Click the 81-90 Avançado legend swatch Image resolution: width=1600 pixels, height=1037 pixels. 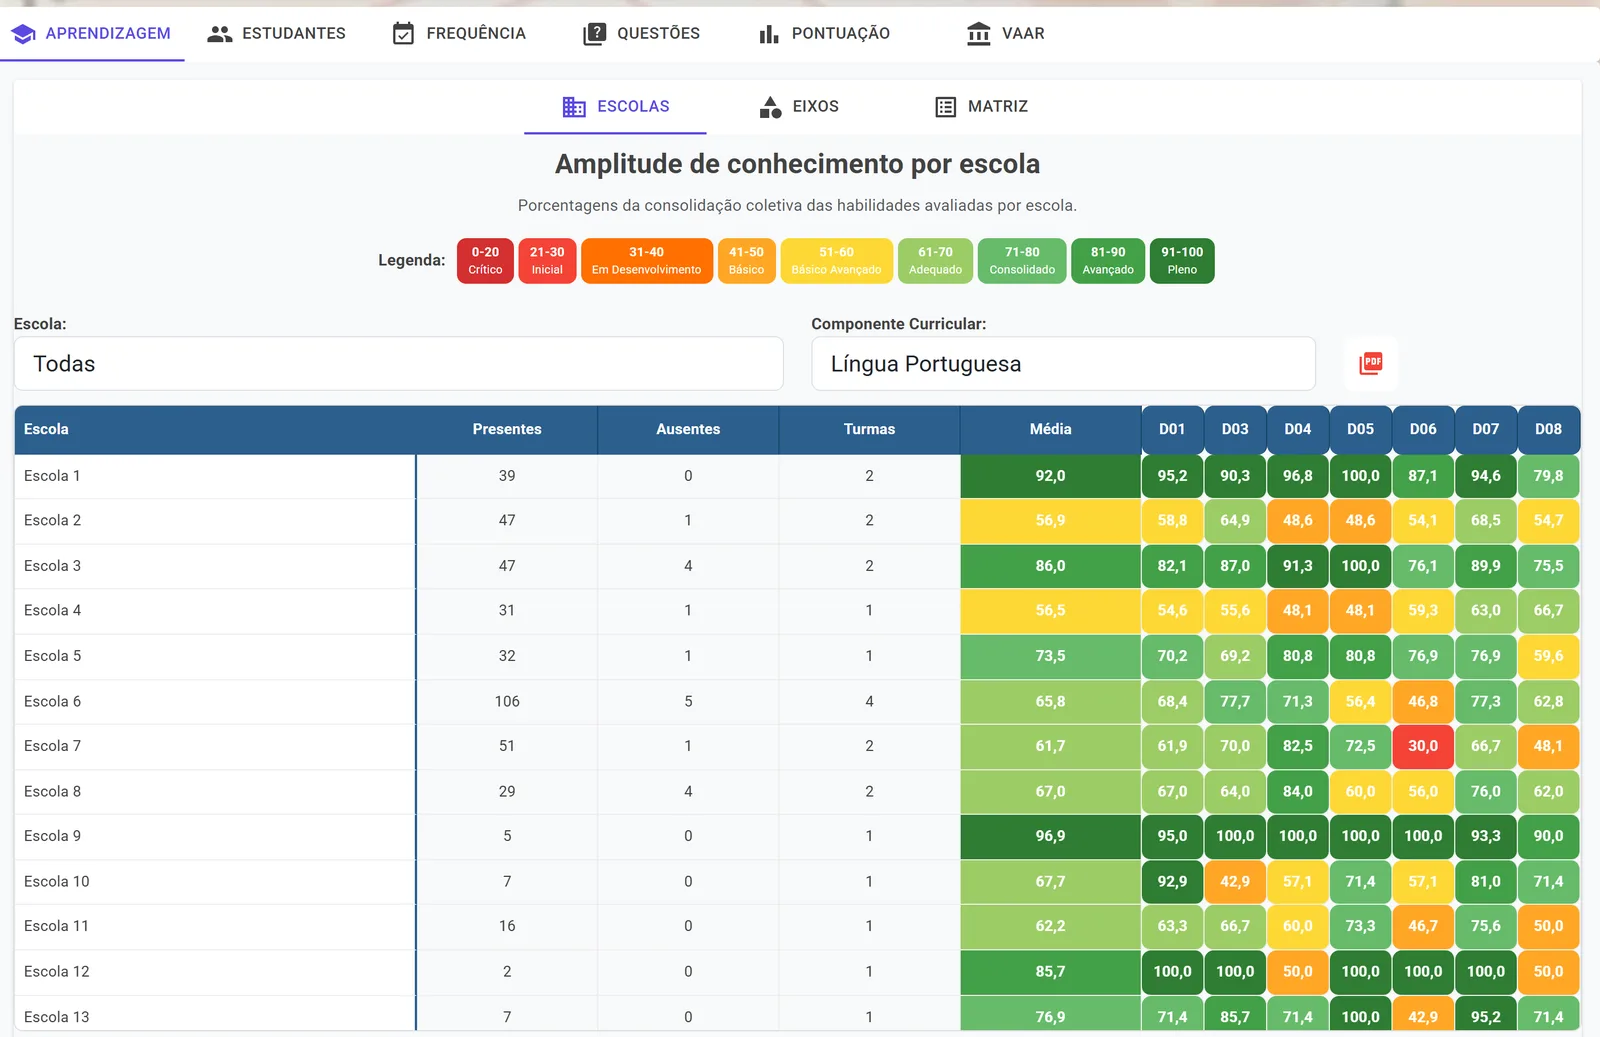[x=1108, y=261]
